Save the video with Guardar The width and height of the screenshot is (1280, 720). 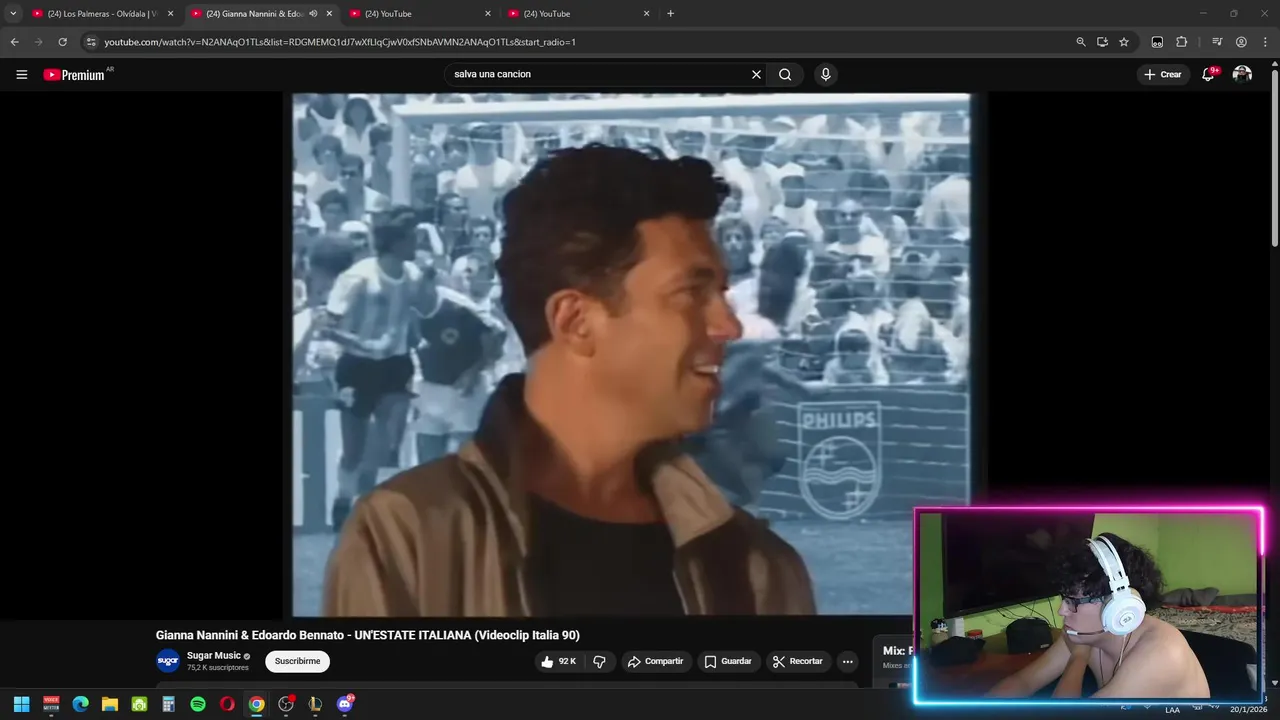coord(728,661)
